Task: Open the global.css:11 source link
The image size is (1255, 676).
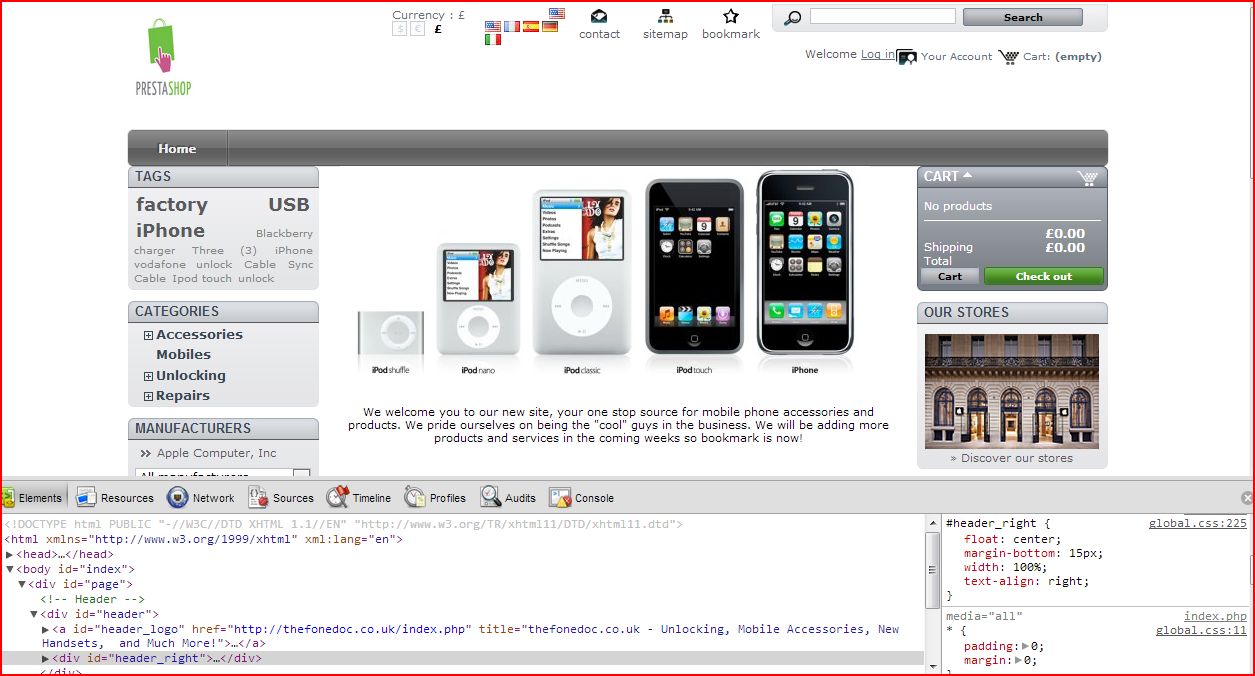Action: coord(1201,631)
